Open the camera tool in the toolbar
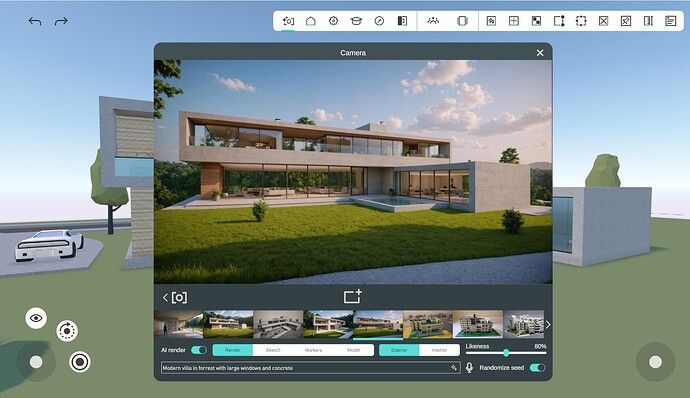This screenshot has width=690, height=398. (x=288, y=21)
